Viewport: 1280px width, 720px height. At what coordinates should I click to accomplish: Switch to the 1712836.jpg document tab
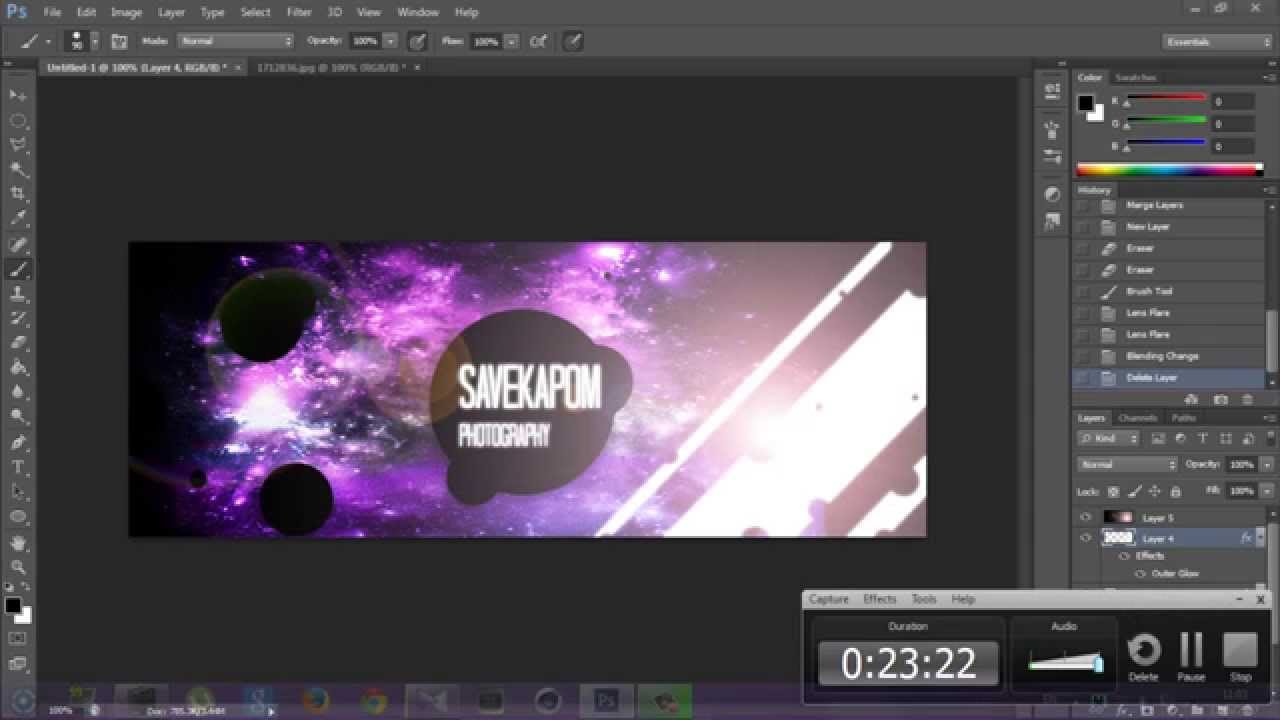pyautogui.click(x=332, y=67)
